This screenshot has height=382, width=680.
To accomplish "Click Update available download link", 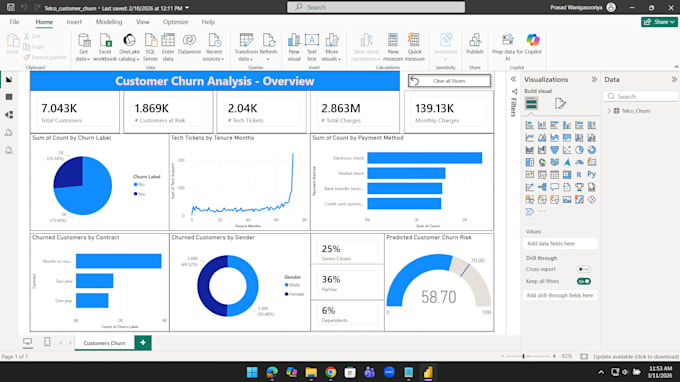I will (x=636, y=356).
